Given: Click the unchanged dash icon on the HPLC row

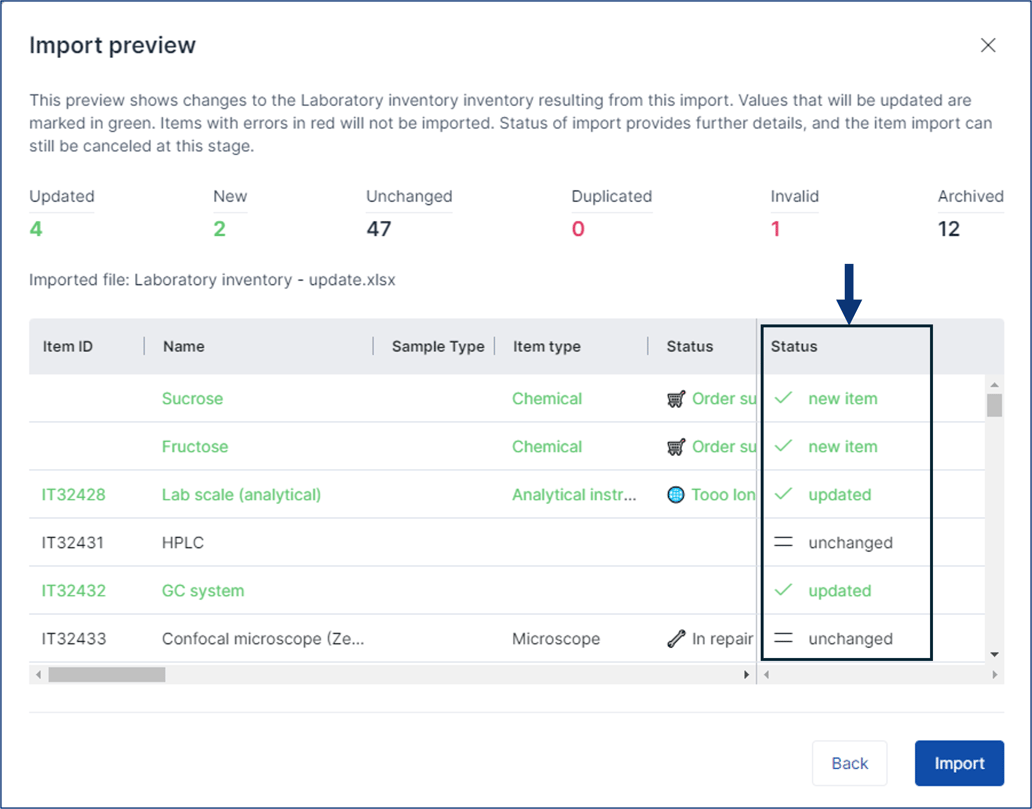Looking at the screenshot, I should [x=784, y=543].
